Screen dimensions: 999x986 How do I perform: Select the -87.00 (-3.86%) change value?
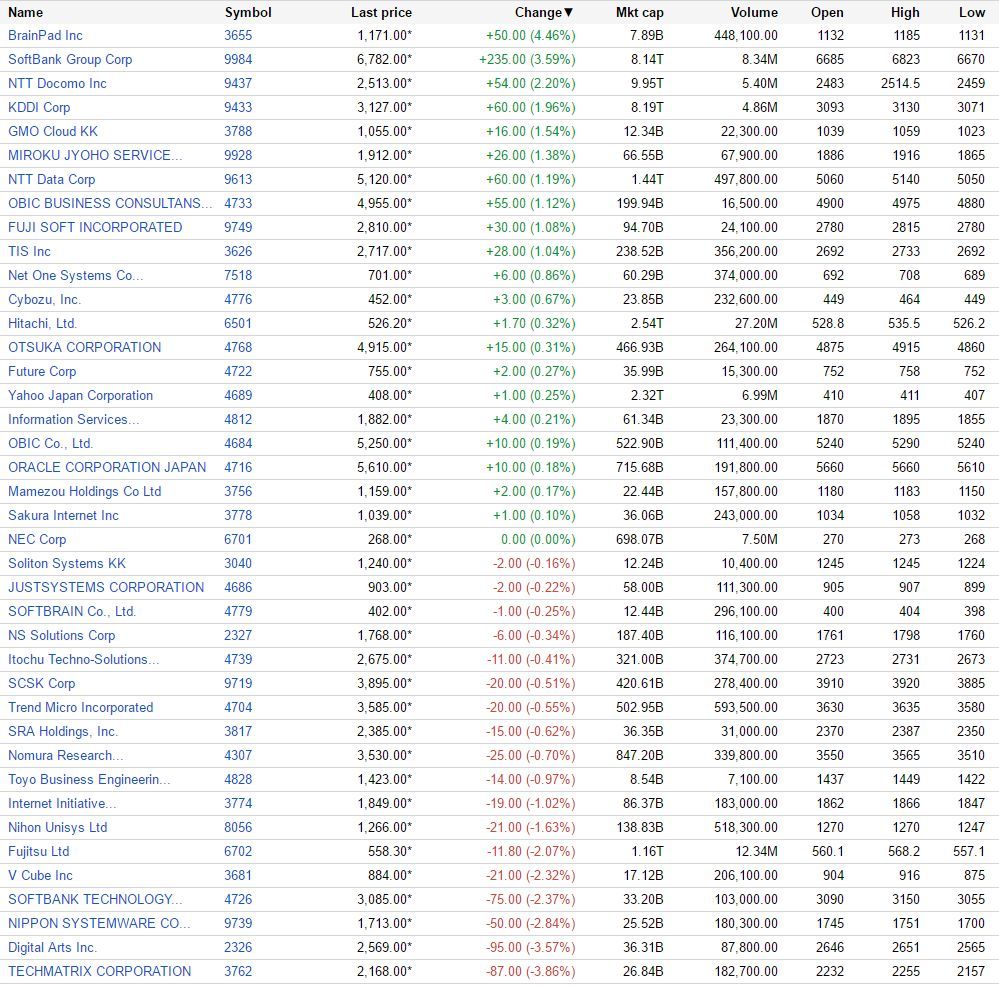(531, 971)
